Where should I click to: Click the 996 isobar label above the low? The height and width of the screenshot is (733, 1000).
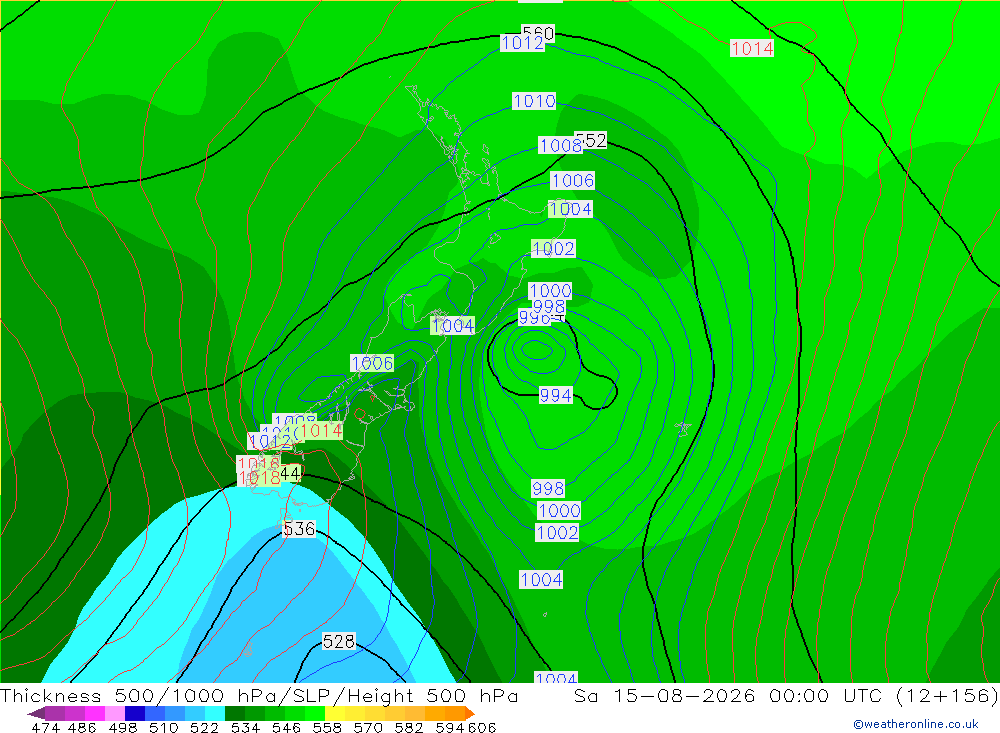tap(534, 317)
